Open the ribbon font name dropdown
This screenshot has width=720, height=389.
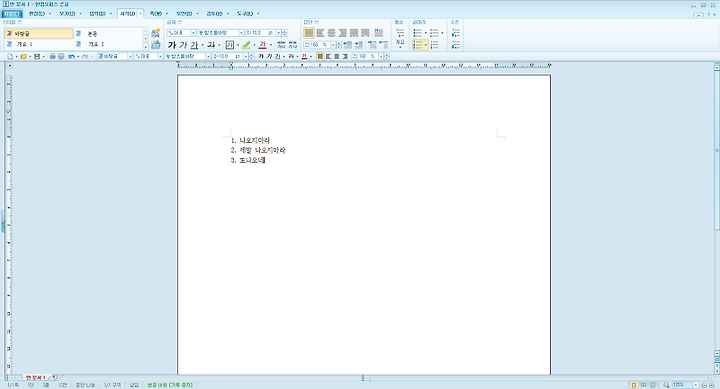click(241, 33)
